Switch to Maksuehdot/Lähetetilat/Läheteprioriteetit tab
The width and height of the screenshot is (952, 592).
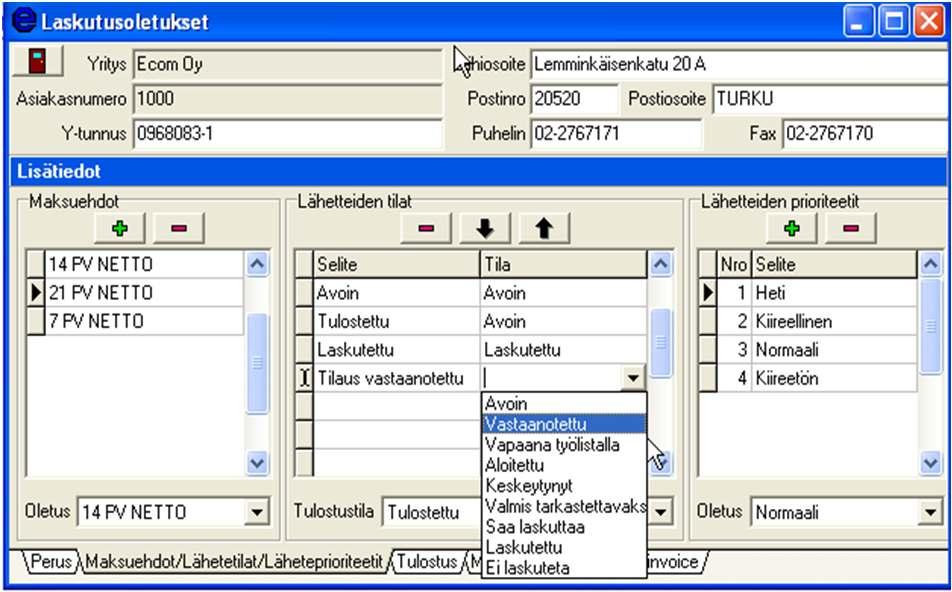[234, 562]
